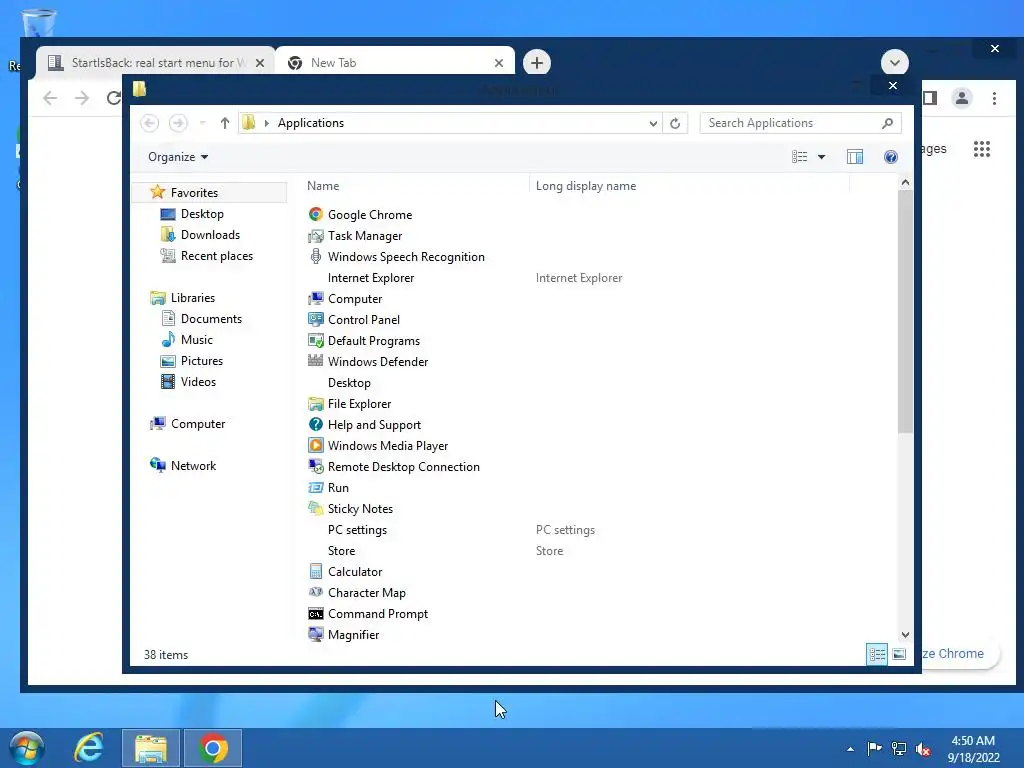The height and width of the screenshot is (768, 1024).
Task: Open a new Chrome tab
Action: click(x=536, y=63)
